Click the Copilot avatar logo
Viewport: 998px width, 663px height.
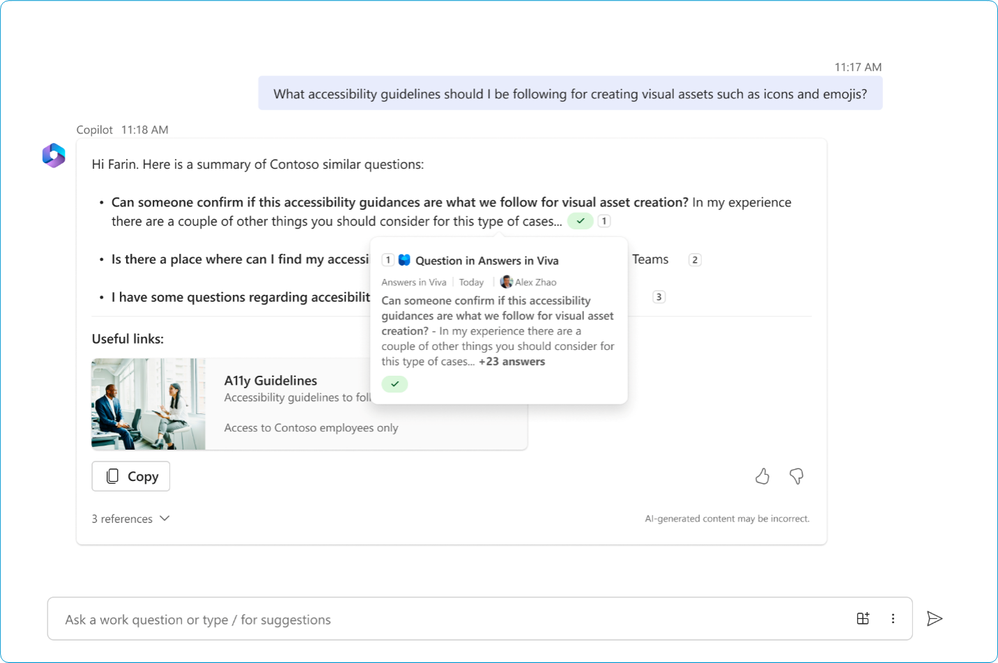[x=53, y=155]
